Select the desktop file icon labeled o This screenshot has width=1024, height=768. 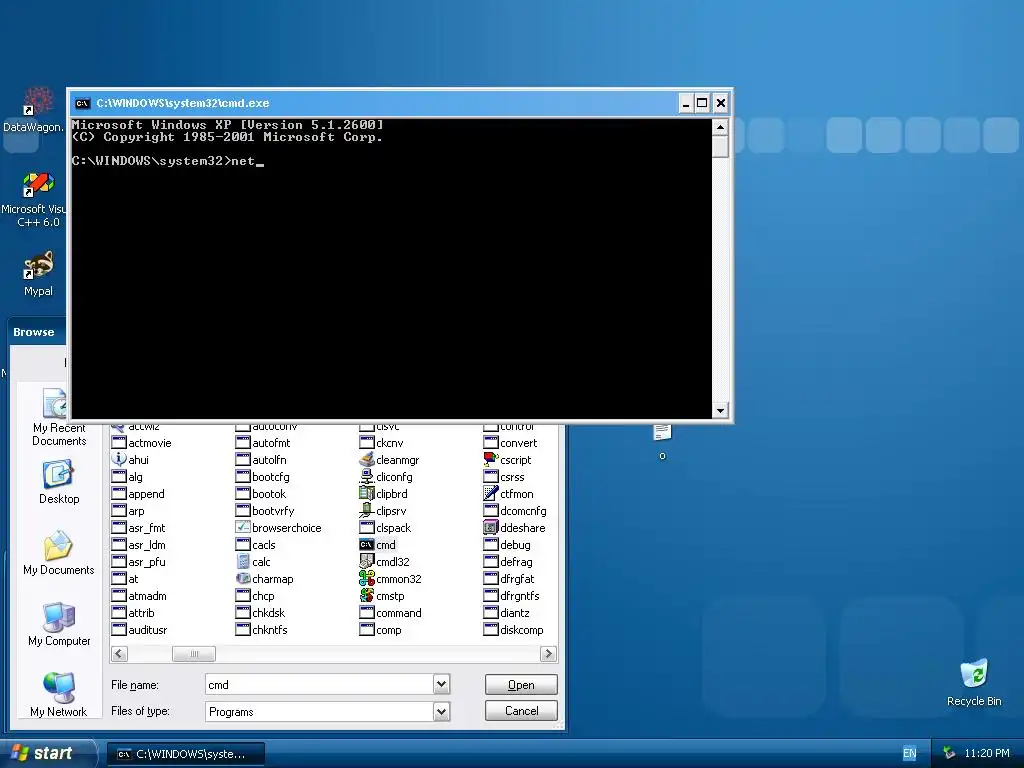pos(662,441)
